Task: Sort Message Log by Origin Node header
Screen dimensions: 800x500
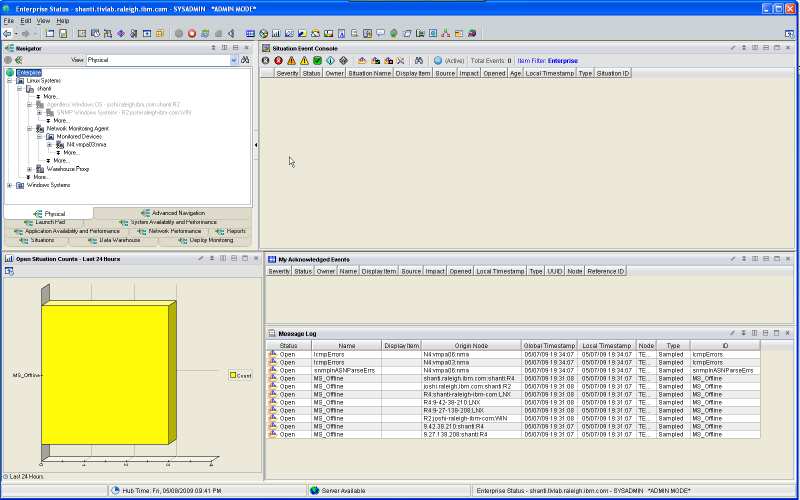Action: pos(471,346)
